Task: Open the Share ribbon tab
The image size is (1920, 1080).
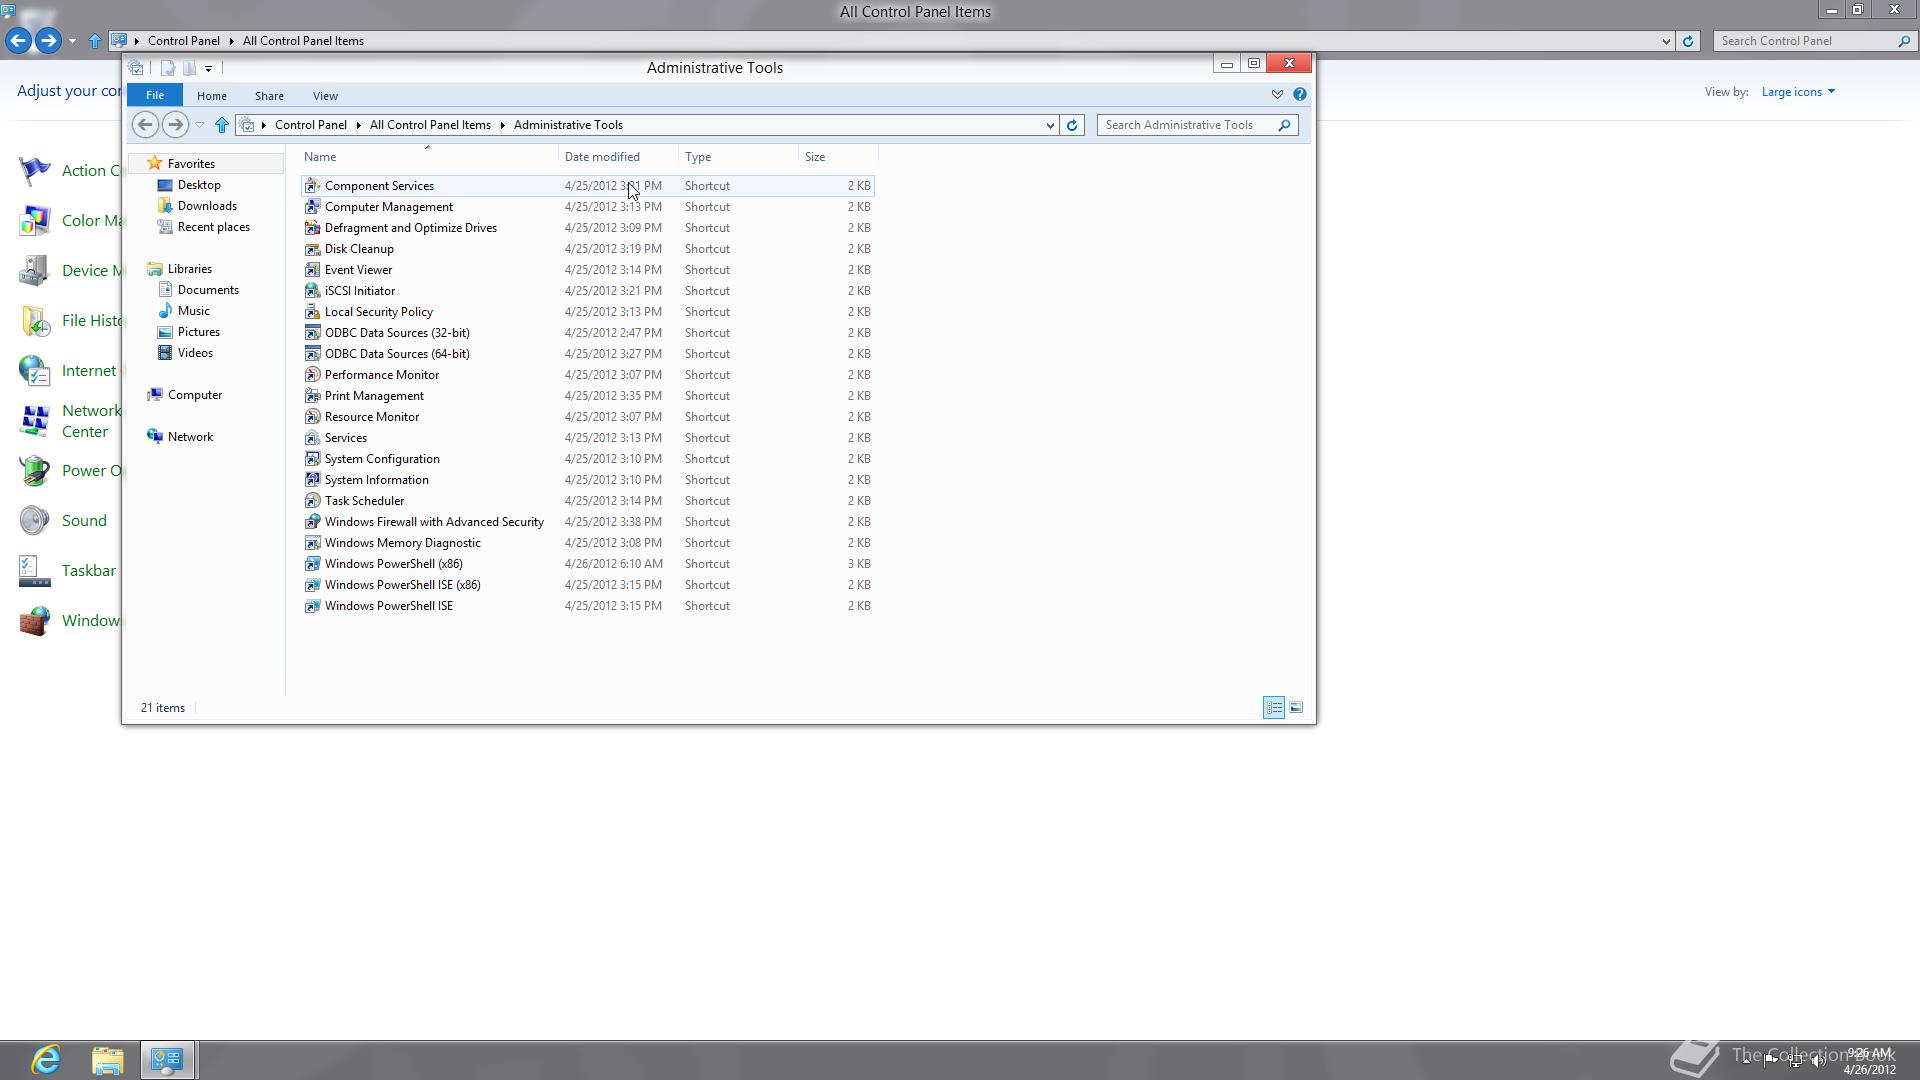Action: tap(269, 96)
